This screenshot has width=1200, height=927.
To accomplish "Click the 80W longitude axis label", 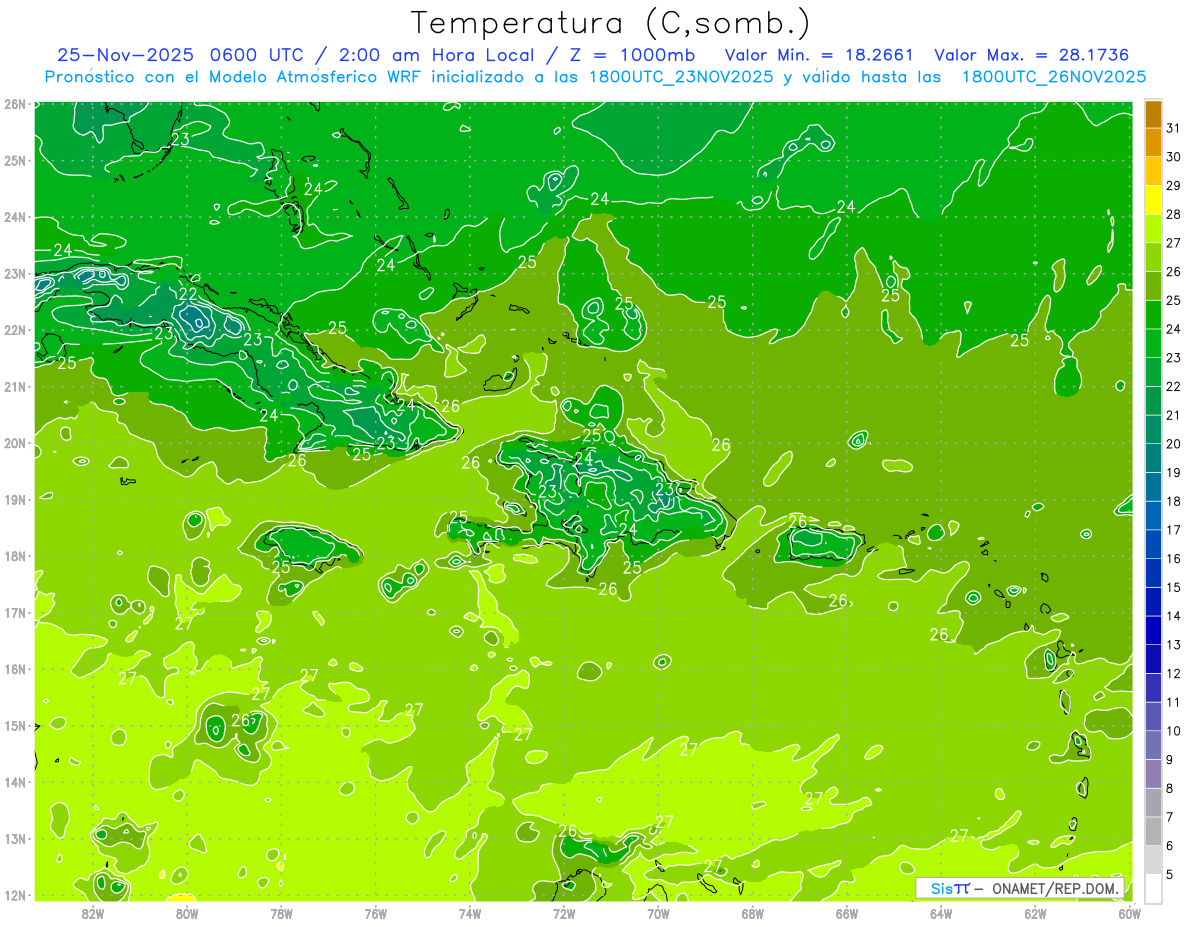I will 187,913.
